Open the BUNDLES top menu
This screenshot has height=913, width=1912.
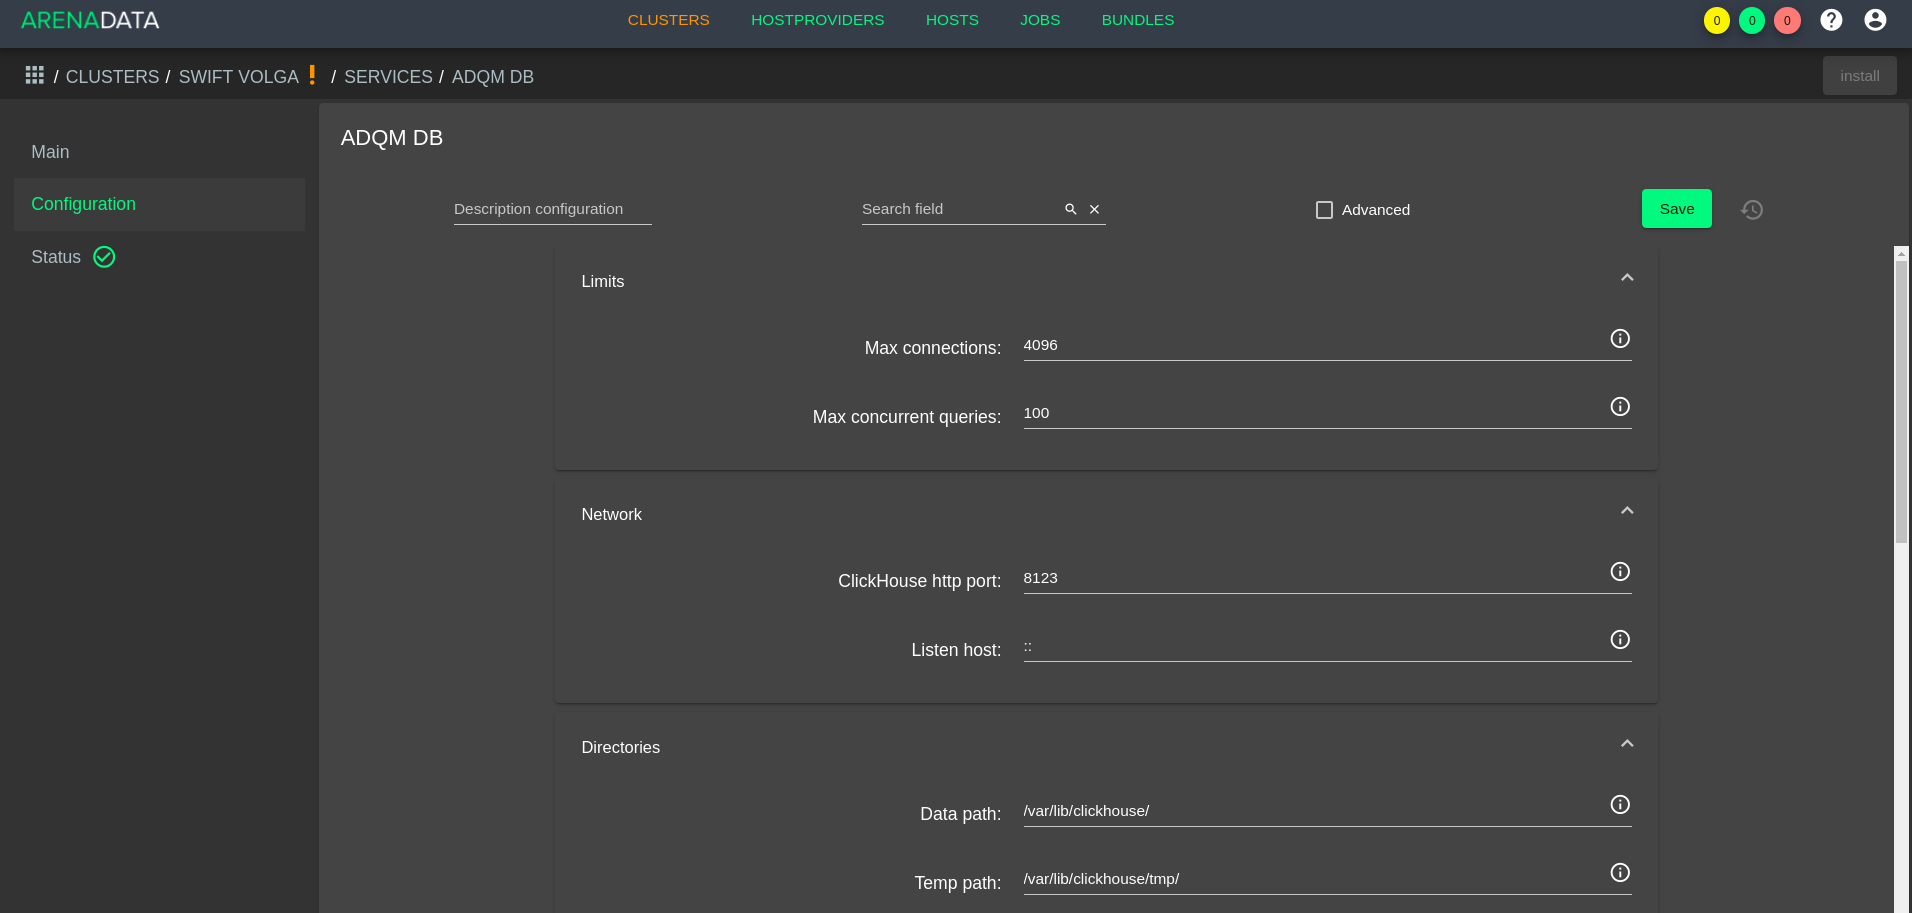(1138, 20)
